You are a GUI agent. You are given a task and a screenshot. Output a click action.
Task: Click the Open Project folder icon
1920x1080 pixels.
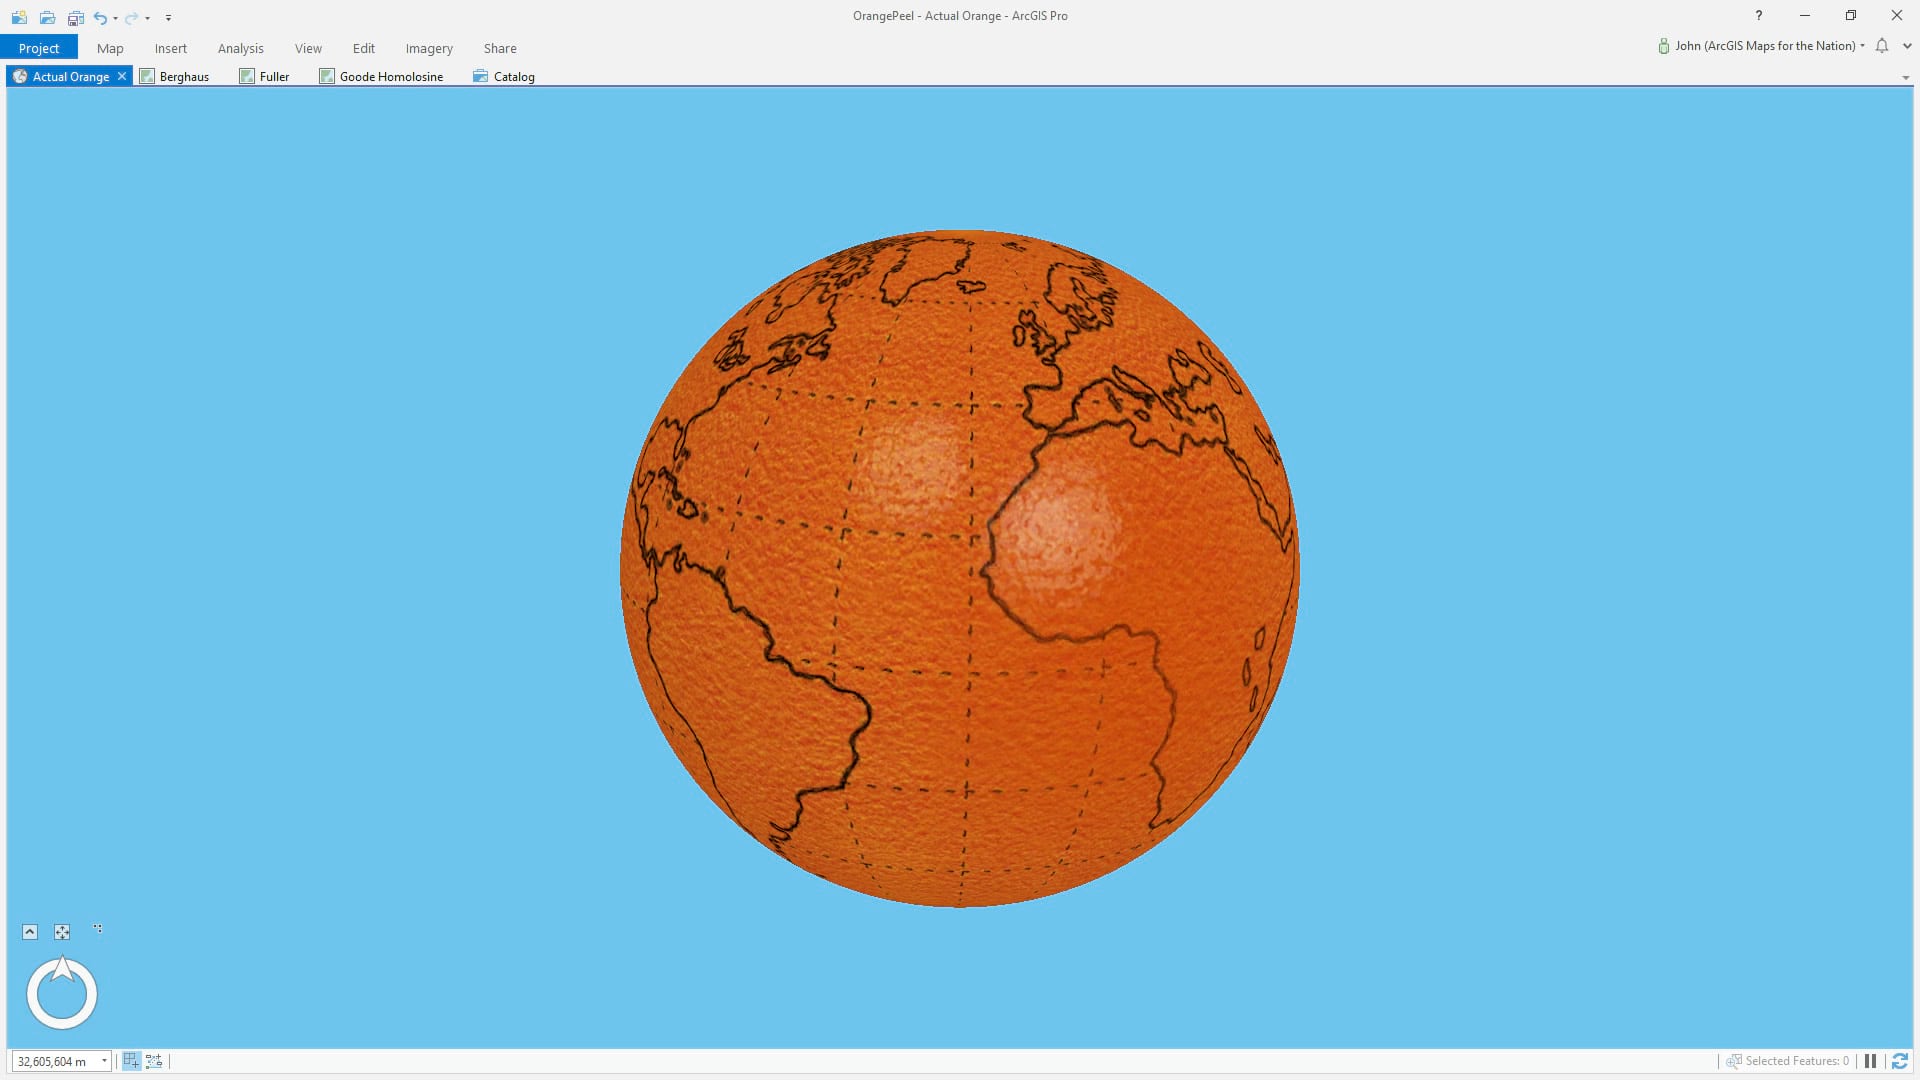coord(47,17)
